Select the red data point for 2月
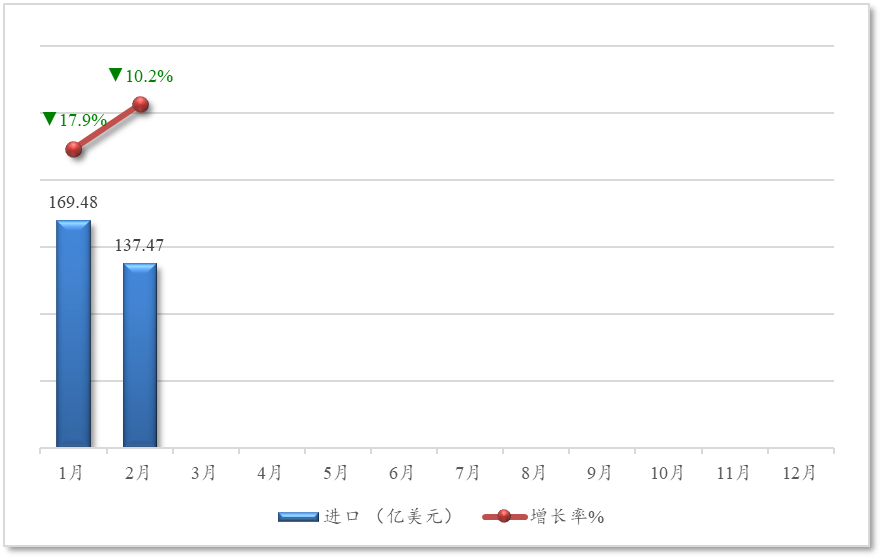882x559 pixels. (x=141, y=104)
